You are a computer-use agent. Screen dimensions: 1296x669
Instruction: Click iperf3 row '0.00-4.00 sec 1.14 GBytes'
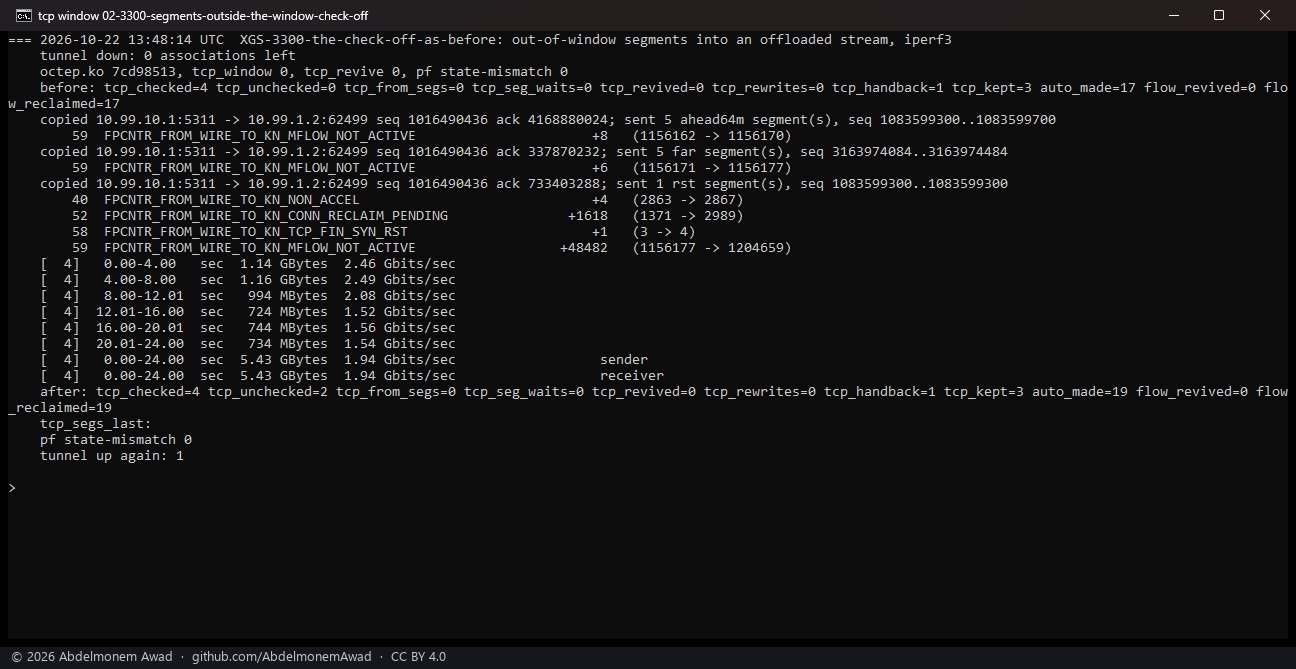[248, 264]
